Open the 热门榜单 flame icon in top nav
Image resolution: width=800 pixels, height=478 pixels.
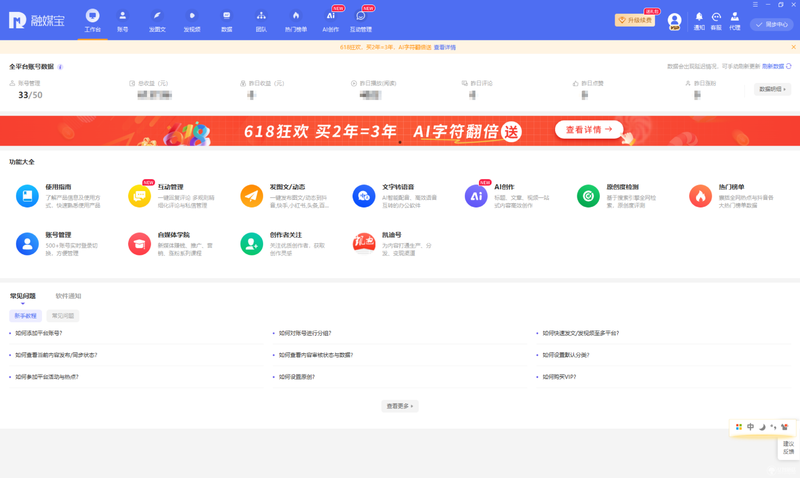click(x=296, y=16)
